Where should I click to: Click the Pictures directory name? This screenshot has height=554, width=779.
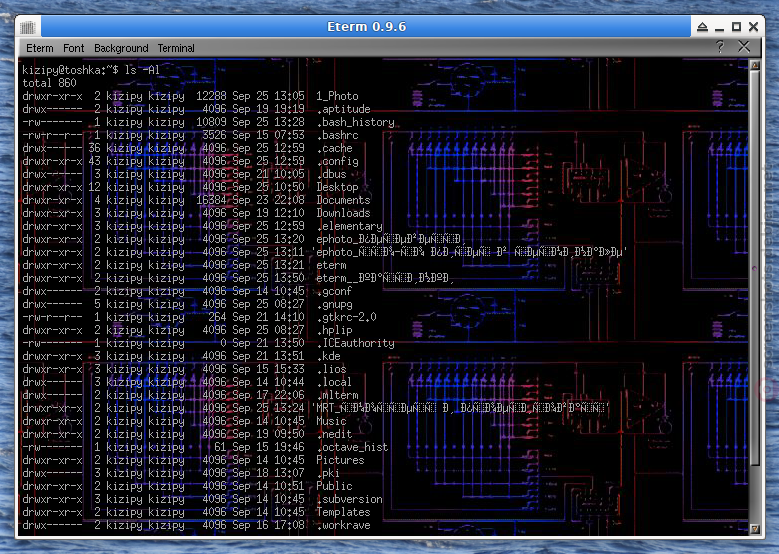pos(340,460)
